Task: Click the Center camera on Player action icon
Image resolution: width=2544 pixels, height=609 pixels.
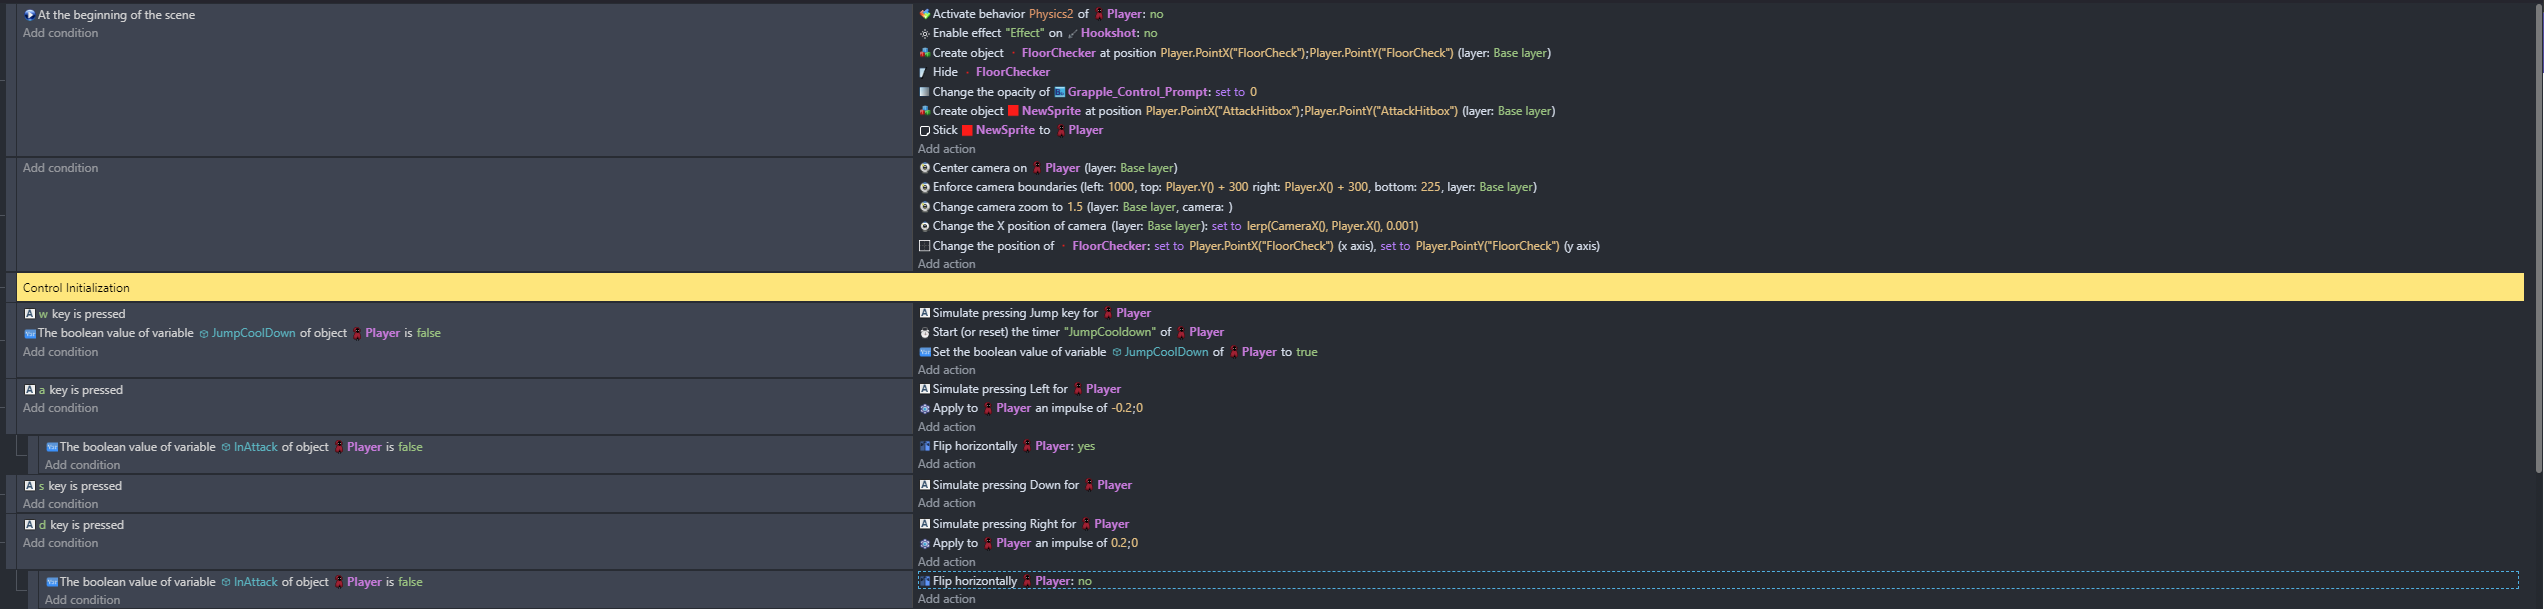Action: [925, 168]
